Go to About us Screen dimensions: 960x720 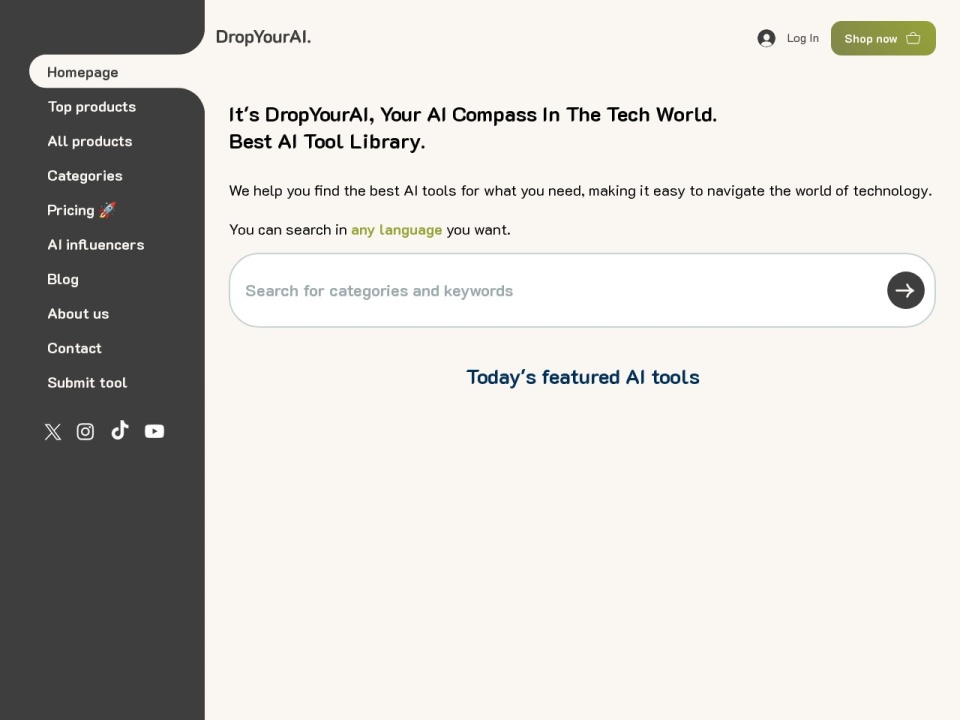click(78, 313)
